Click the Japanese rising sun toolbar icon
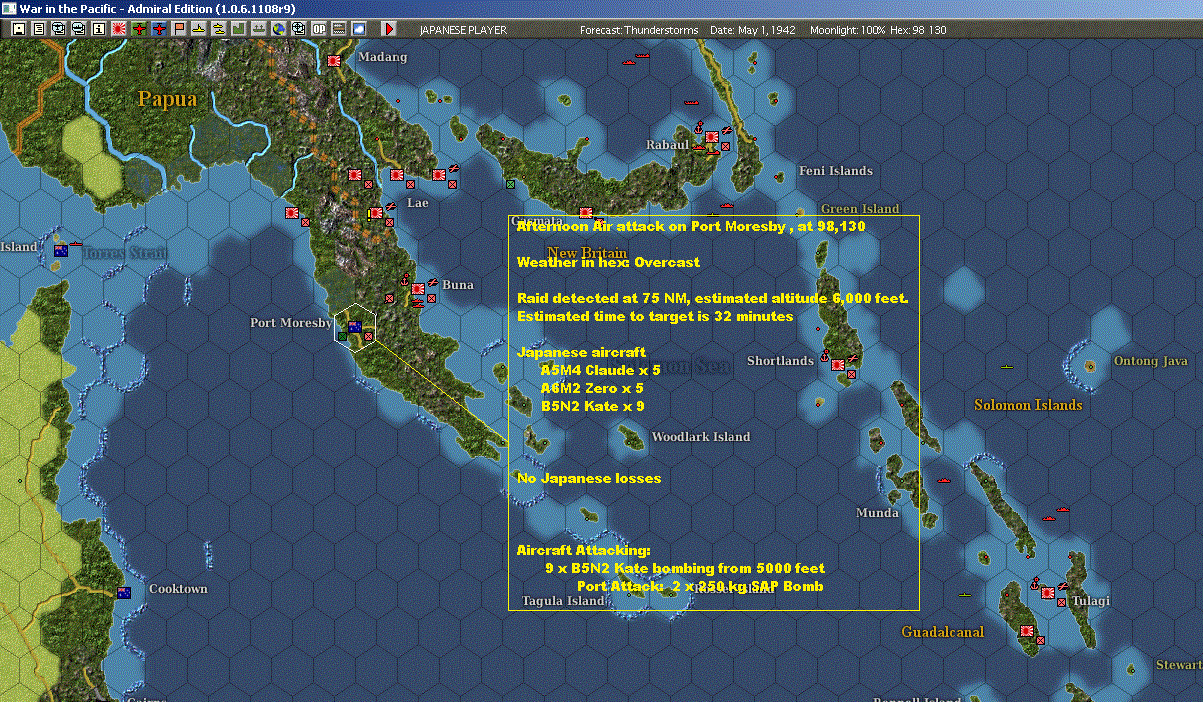The image size is (1203, 702). point(118,29)
